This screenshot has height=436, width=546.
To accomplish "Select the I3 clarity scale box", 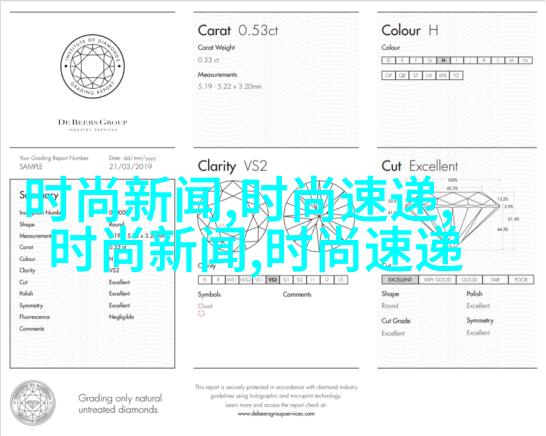I will [341, 280].
